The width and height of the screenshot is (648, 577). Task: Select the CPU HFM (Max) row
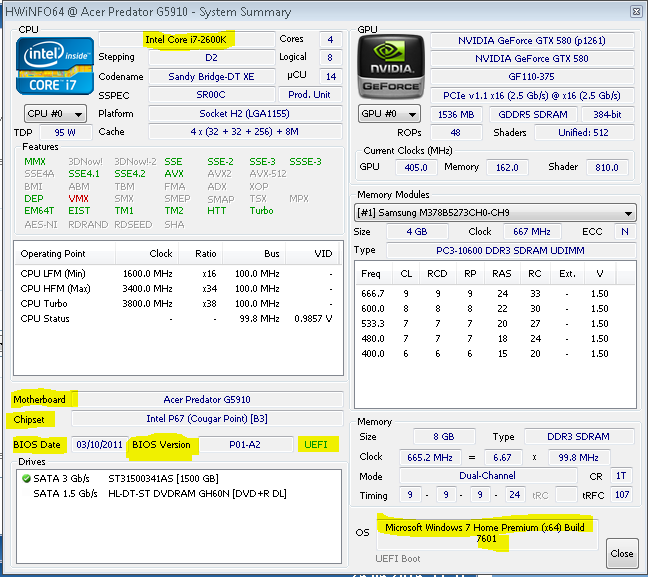(x=177, y=289)
